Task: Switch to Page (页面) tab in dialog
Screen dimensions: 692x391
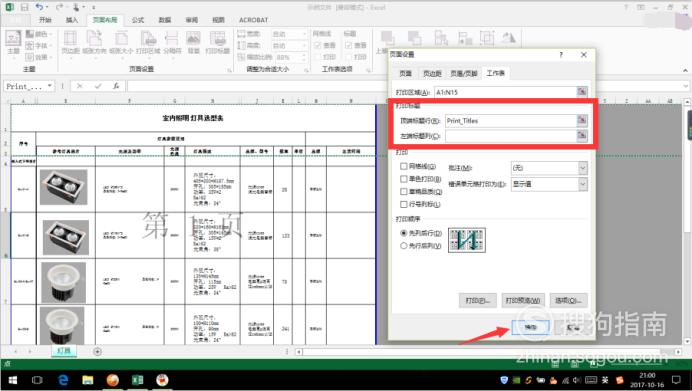Action: pos(405,73)
